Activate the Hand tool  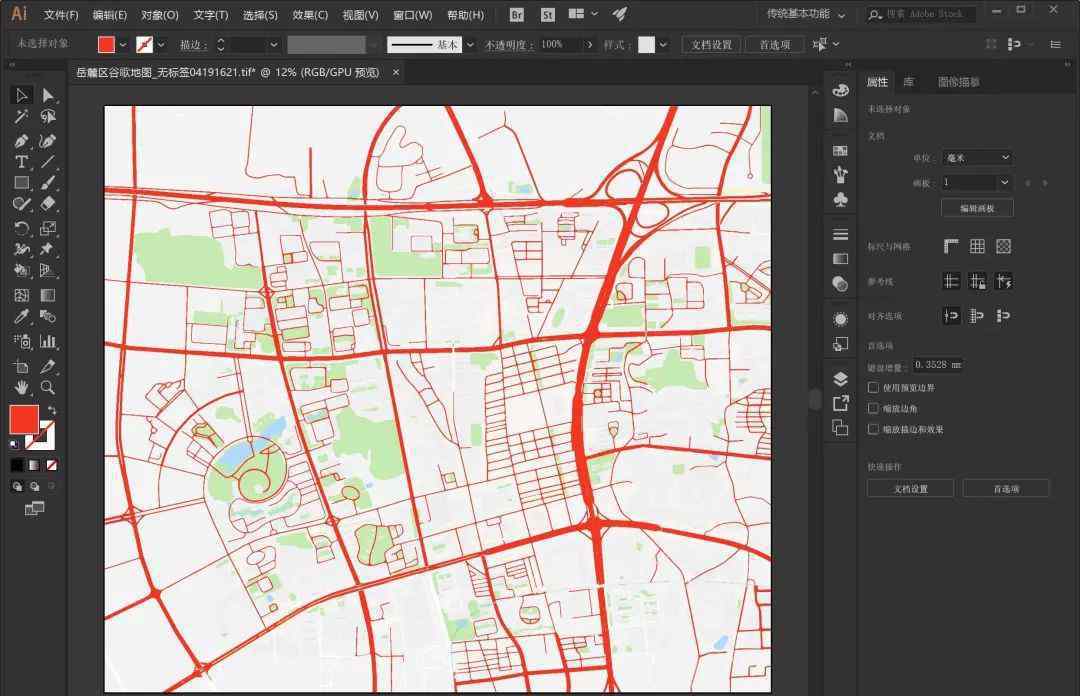pyautogui.click(x=21, y=387)
